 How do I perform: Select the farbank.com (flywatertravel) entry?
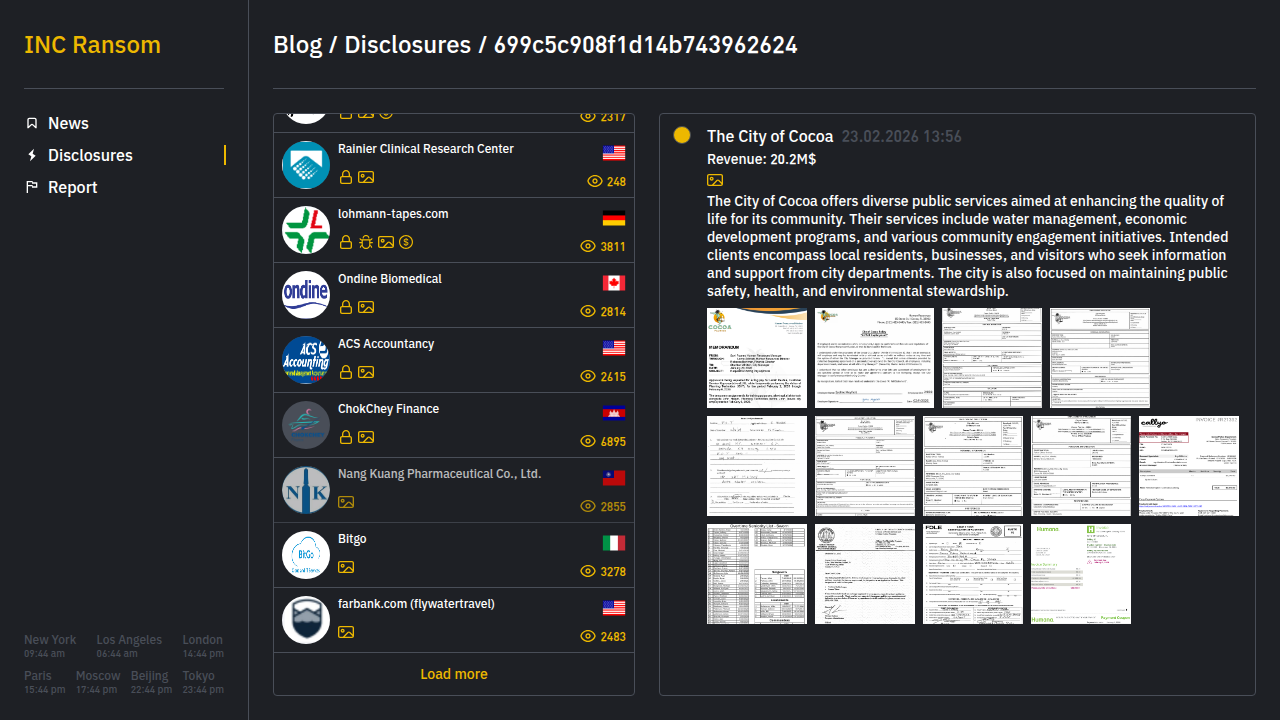[x=416, y=604]
